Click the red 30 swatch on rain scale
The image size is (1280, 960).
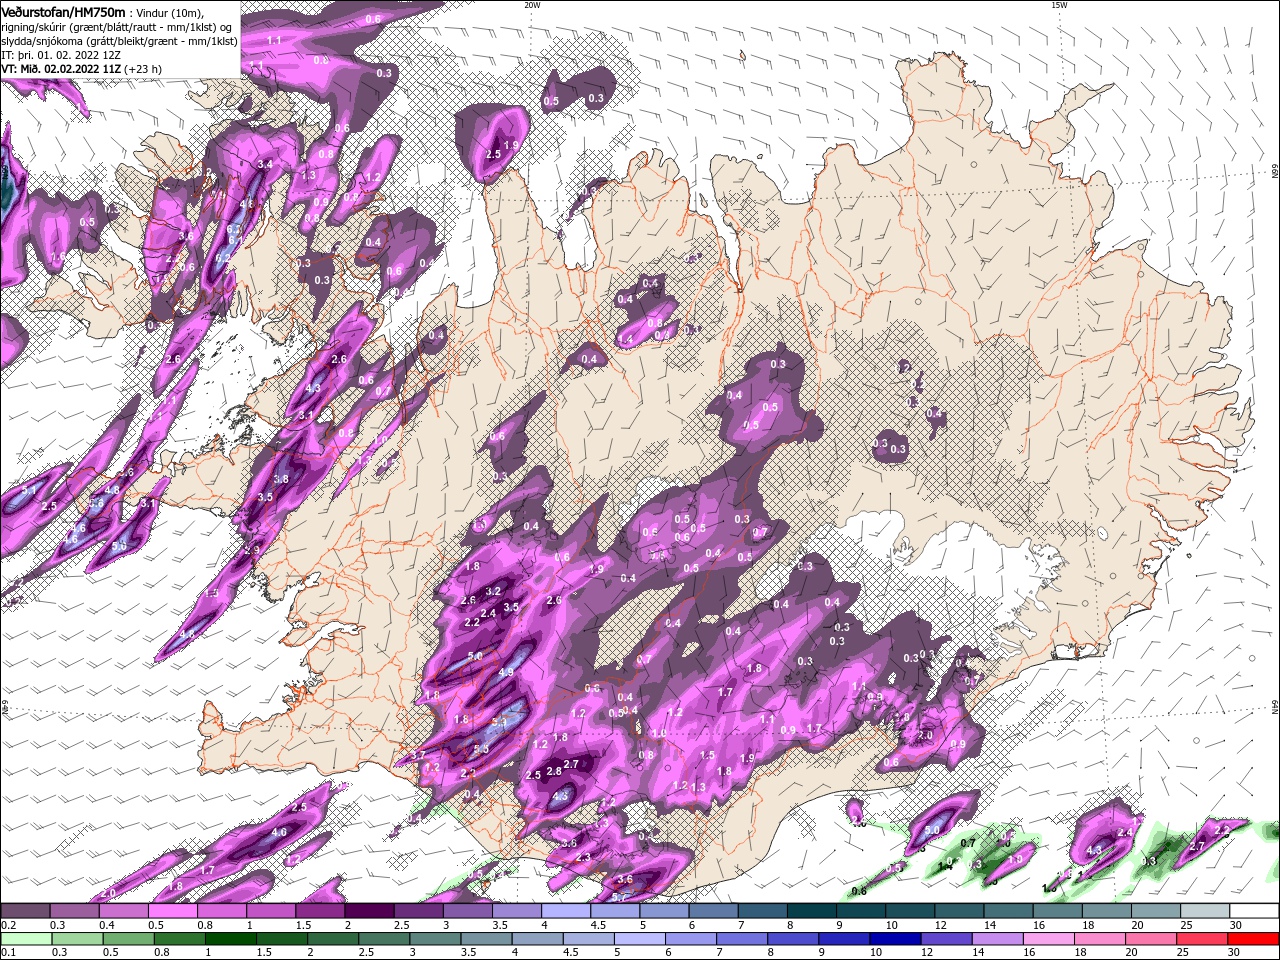(1254, 939)
